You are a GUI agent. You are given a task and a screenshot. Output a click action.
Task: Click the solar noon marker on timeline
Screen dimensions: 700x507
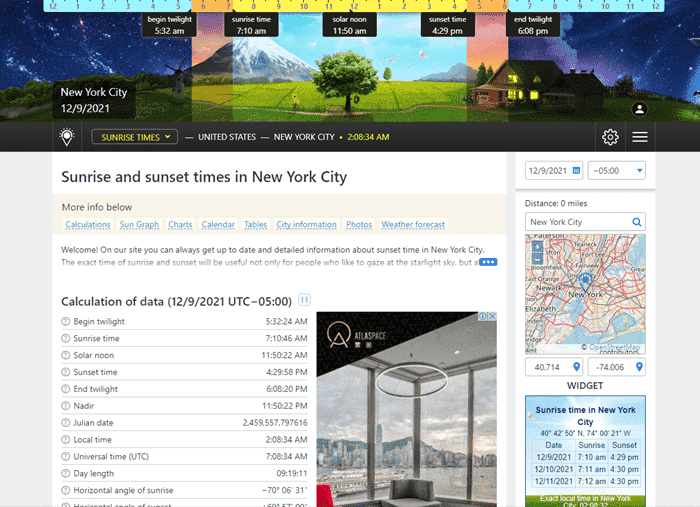349,25
